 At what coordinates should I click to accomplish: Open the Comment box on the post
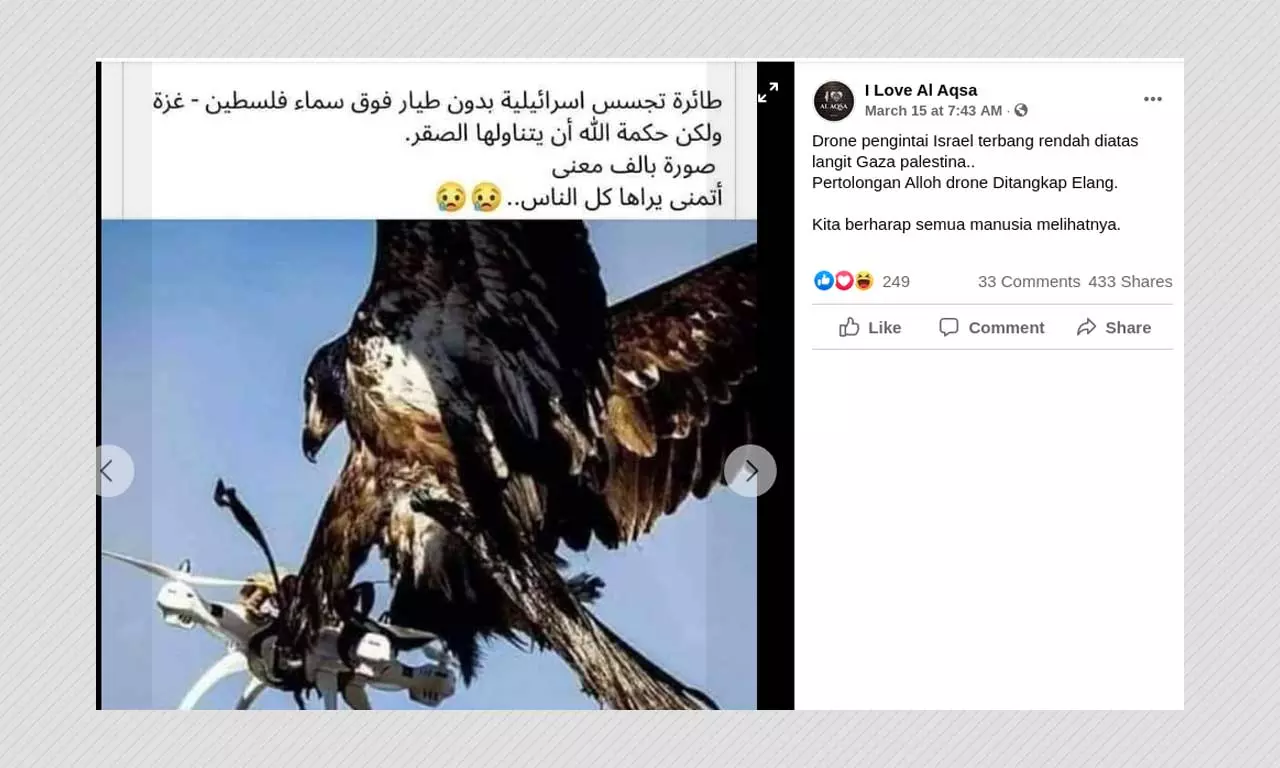991,327
